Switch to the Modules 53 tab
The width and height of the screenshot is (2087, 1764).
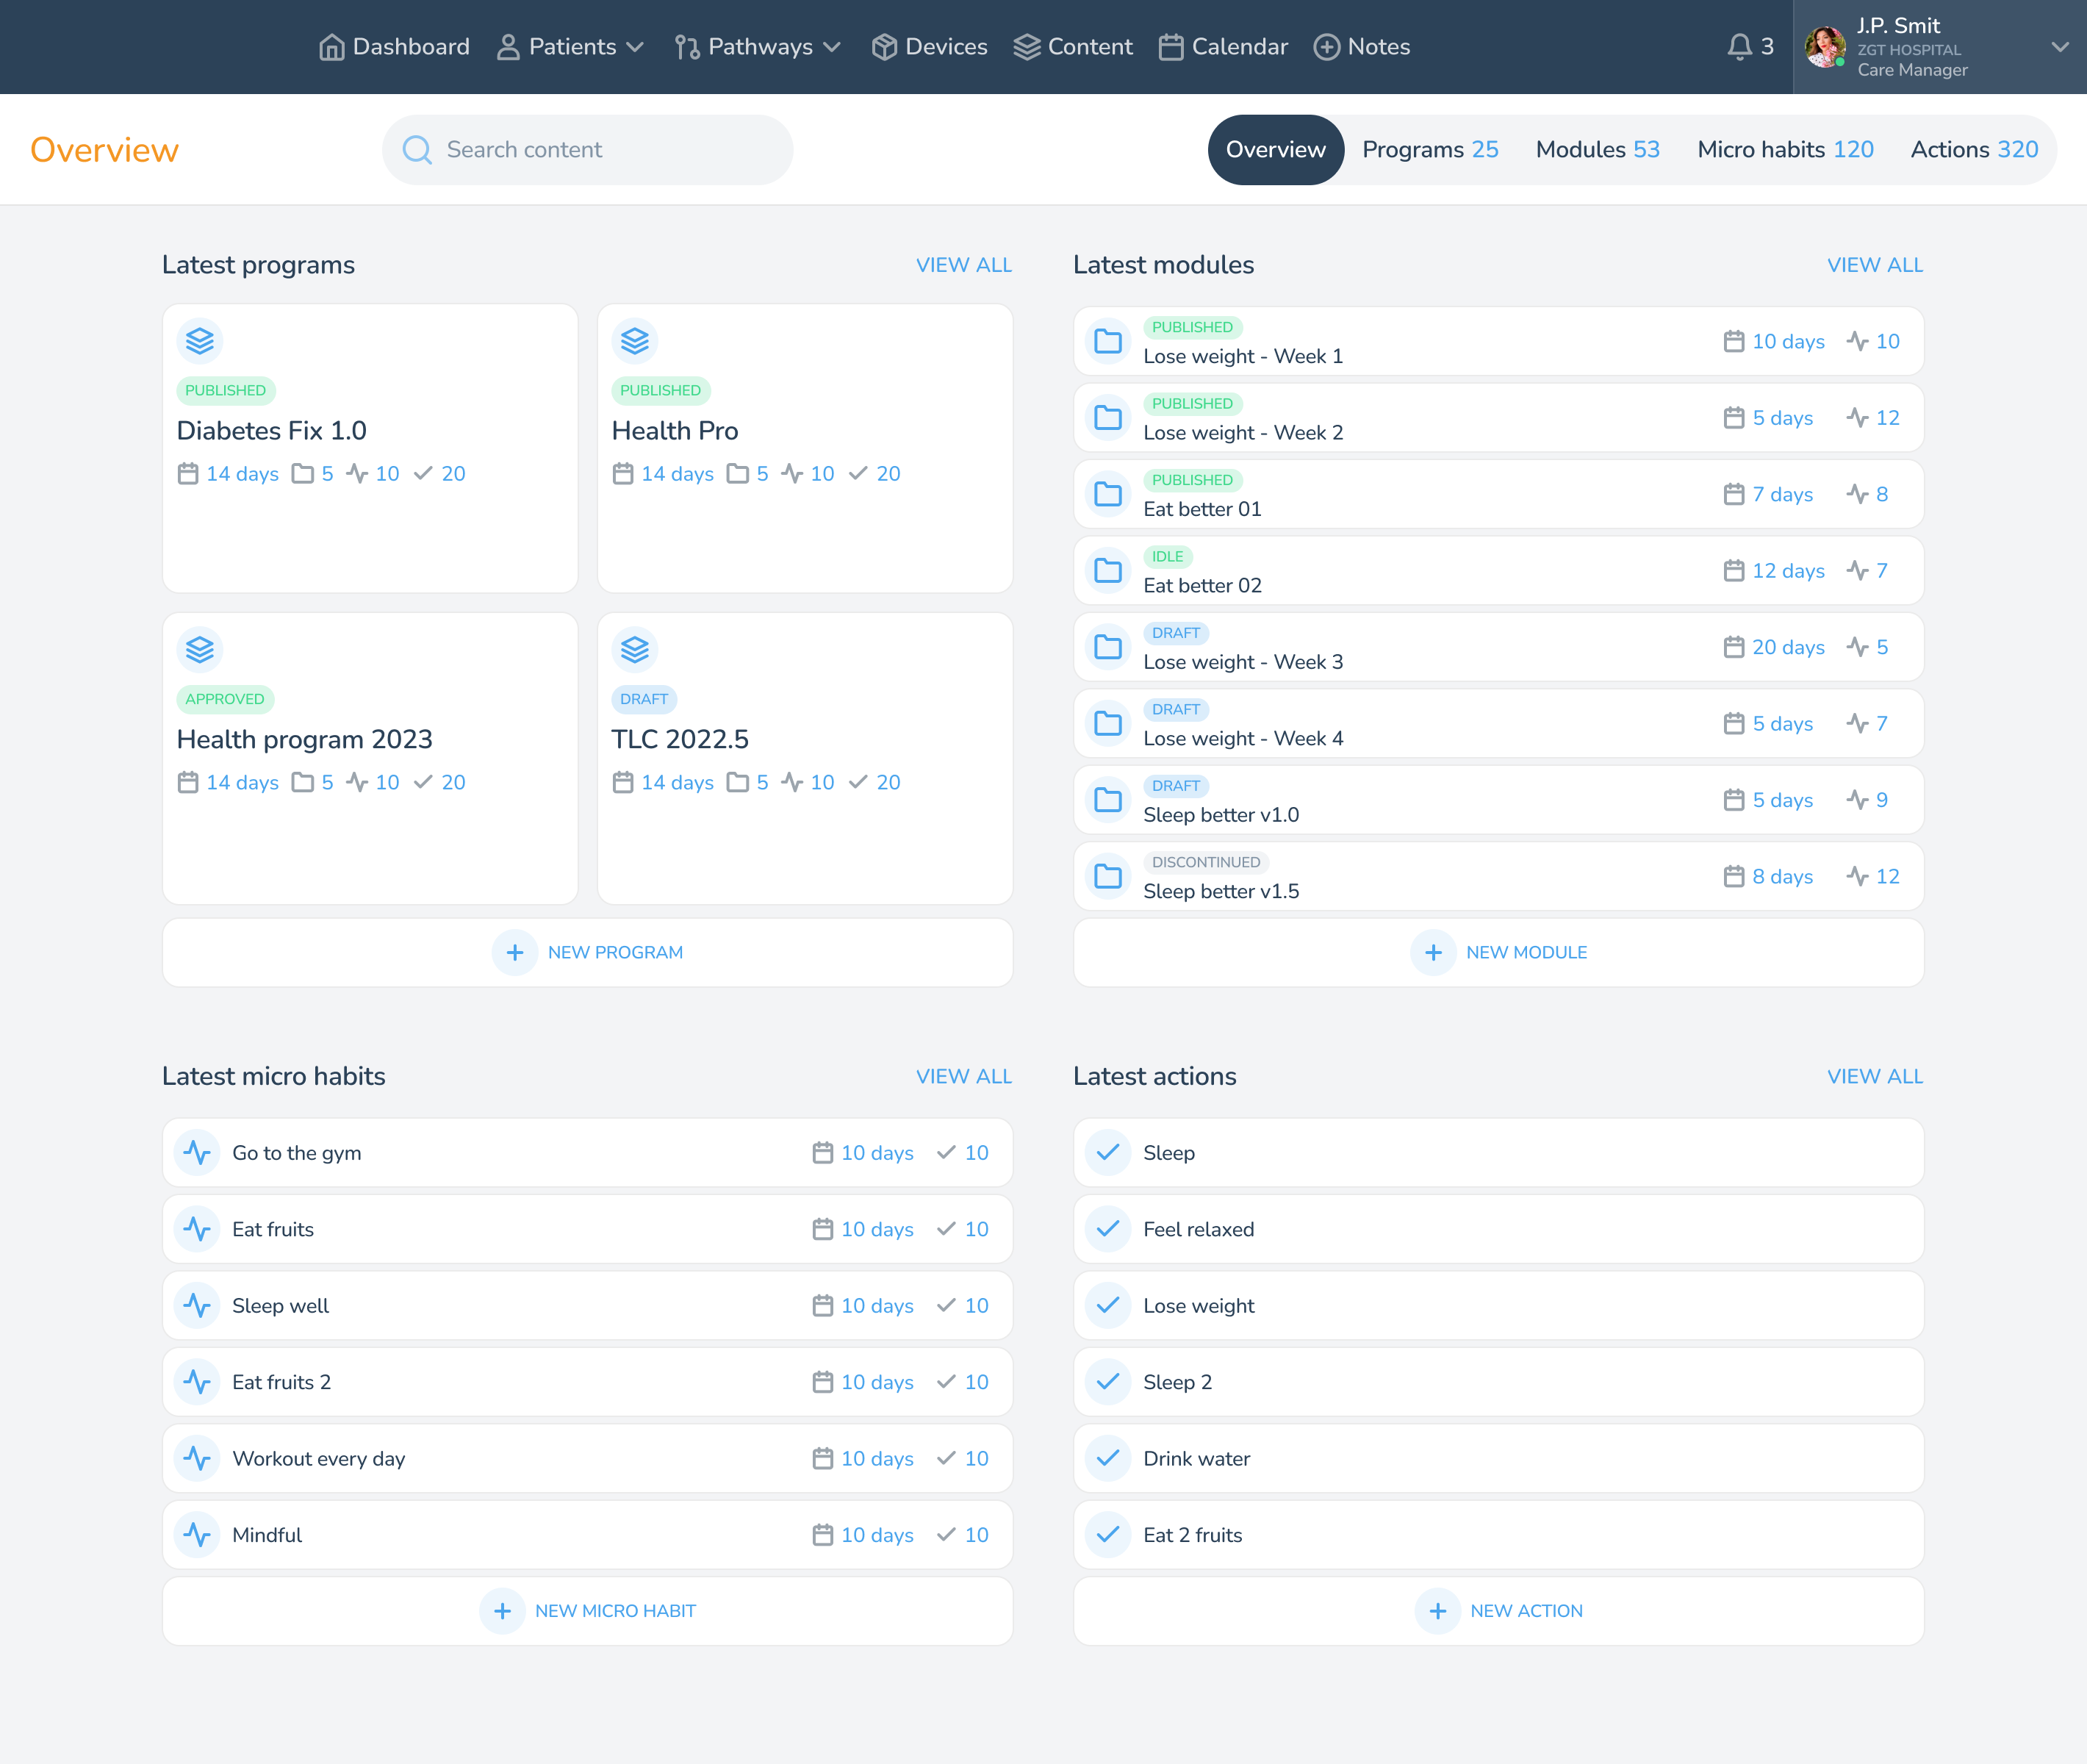click(1597, 150)
